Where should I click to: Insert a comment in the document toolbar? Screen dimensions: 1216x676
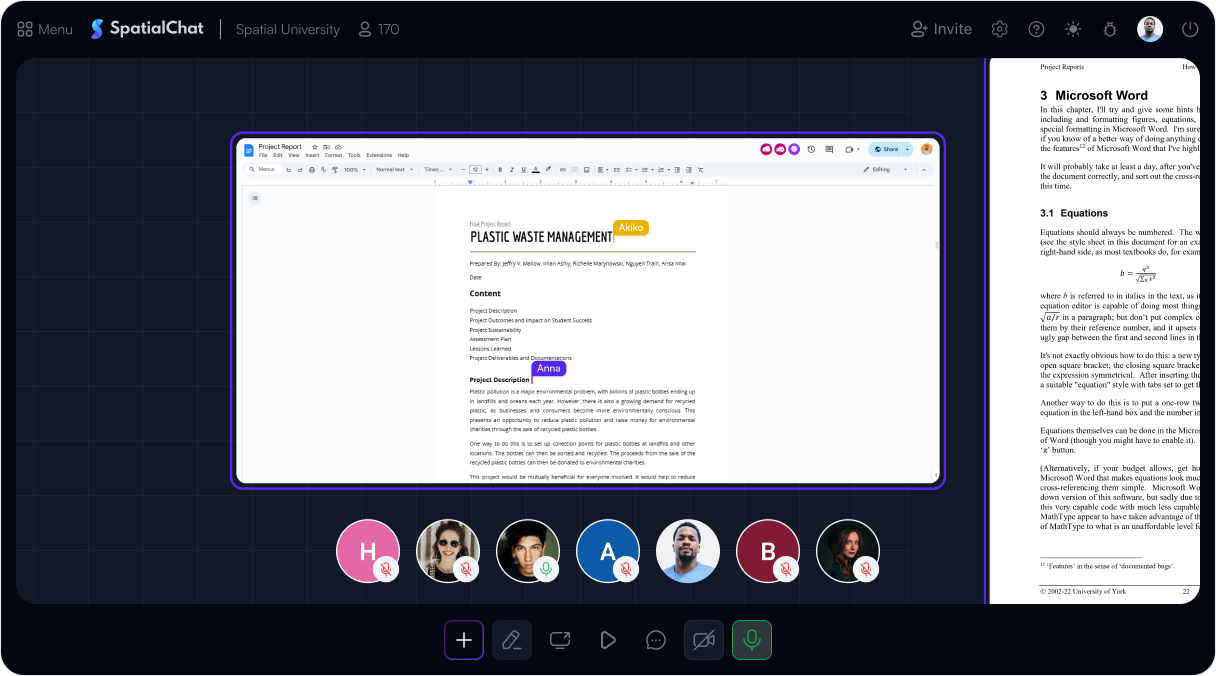click(575, 169)
